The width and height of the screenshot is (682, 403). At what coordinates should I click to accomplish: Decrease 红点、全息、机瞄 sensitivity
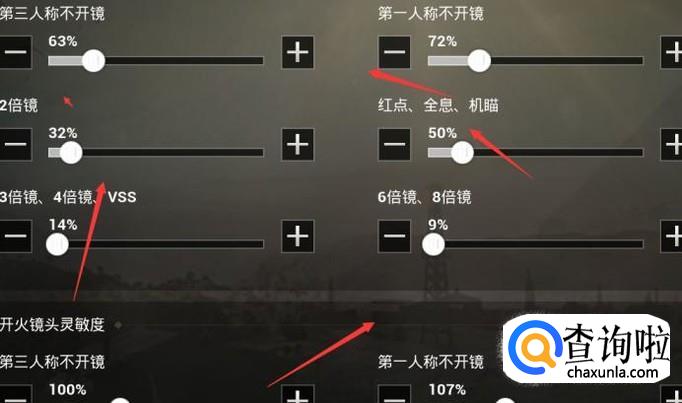coord(394,144)
